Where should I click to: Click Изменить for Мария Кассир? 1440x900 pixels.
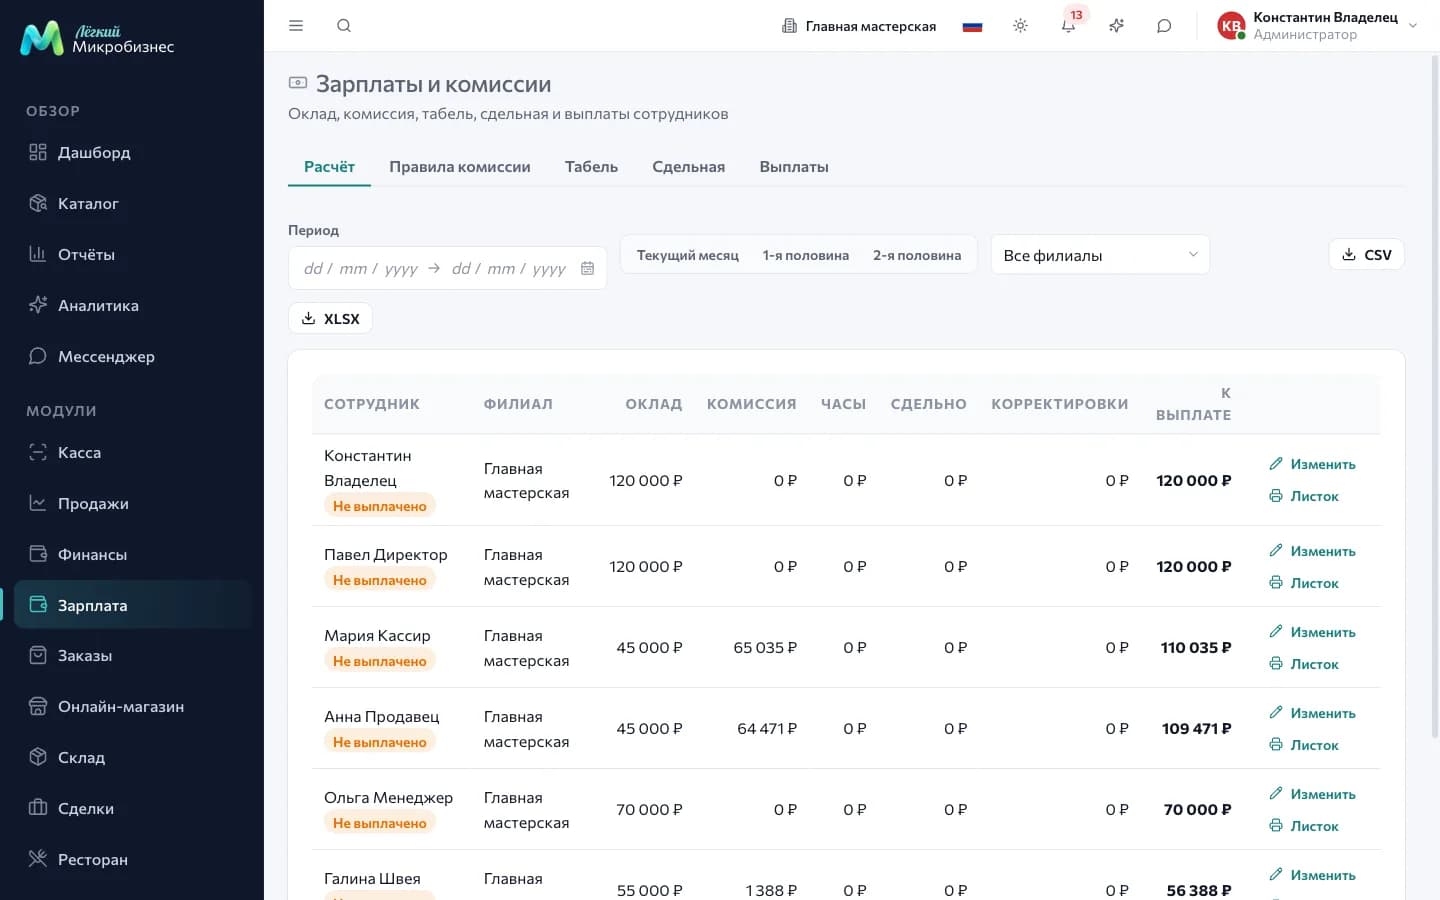pos(1312,632)
